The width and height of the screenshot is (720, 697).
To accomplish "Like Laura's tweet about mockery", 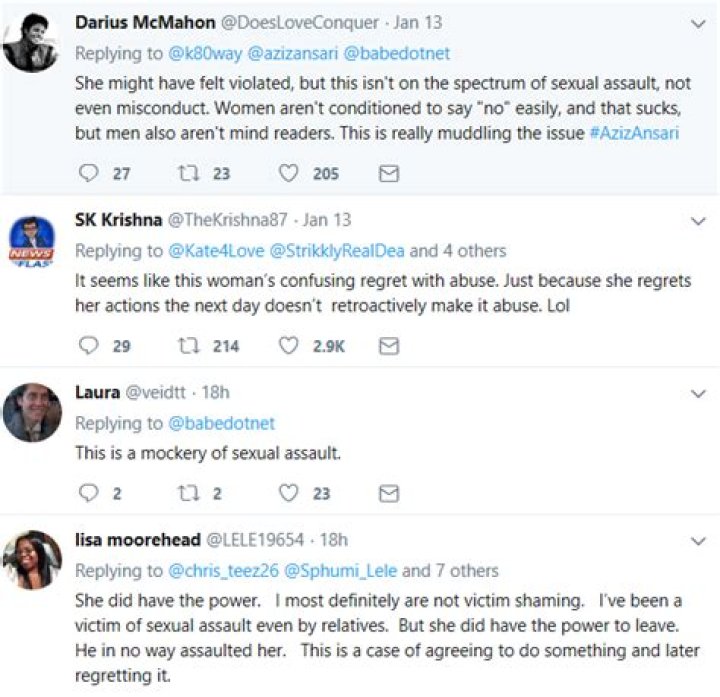I will click(289, 492).
